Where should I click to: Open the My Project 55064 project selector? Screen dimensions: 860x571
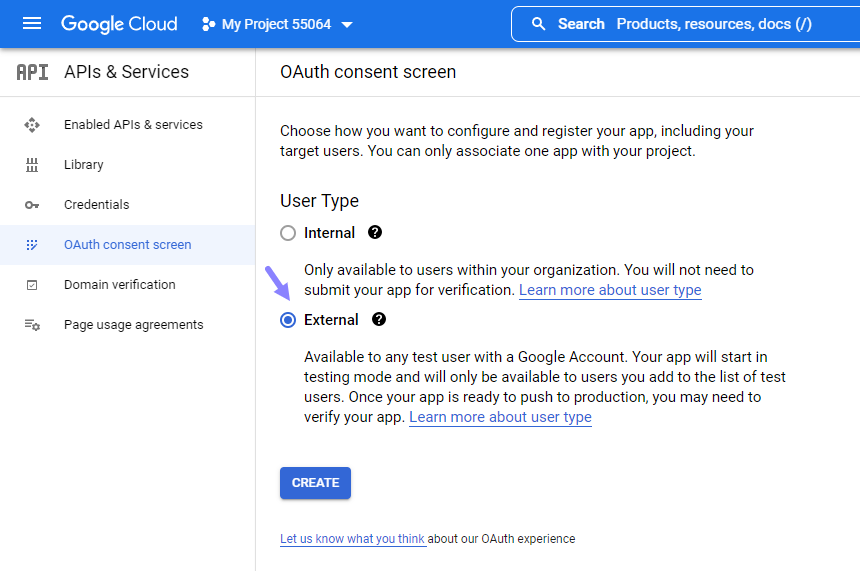tap(277, 24)
